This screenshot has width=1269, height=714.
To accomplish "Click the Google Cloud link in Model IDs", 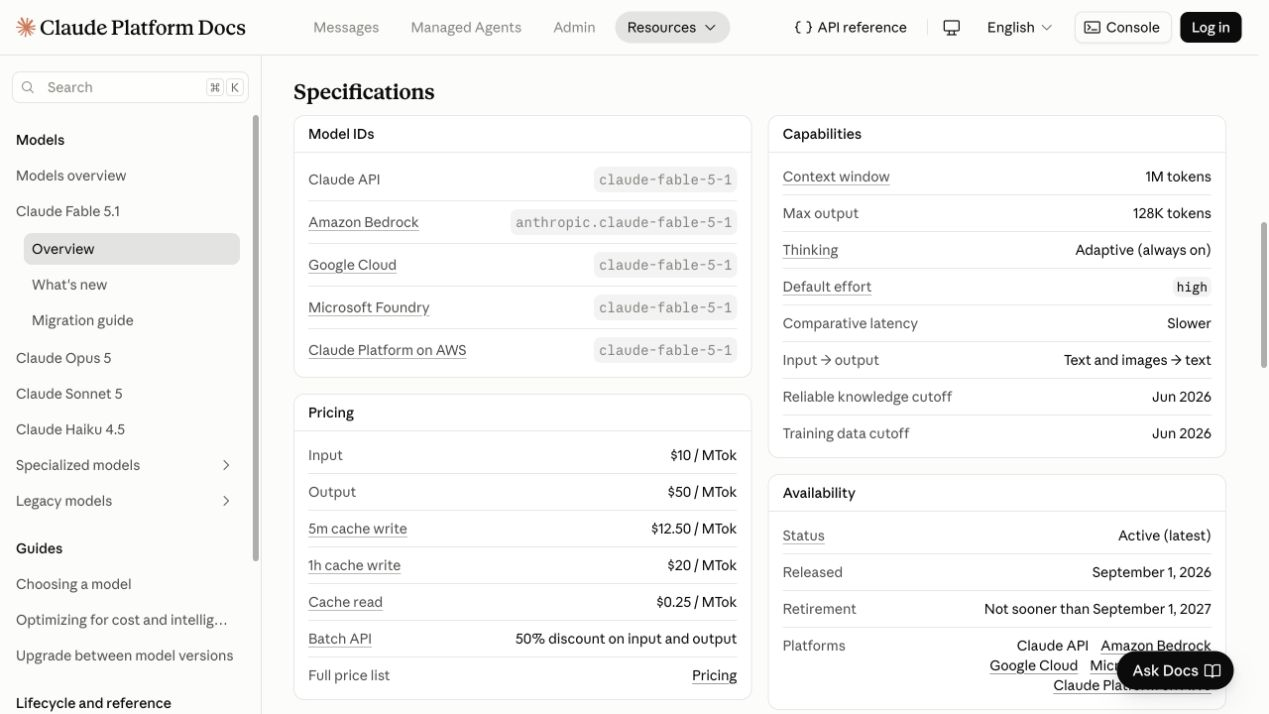I will point(352,265).
